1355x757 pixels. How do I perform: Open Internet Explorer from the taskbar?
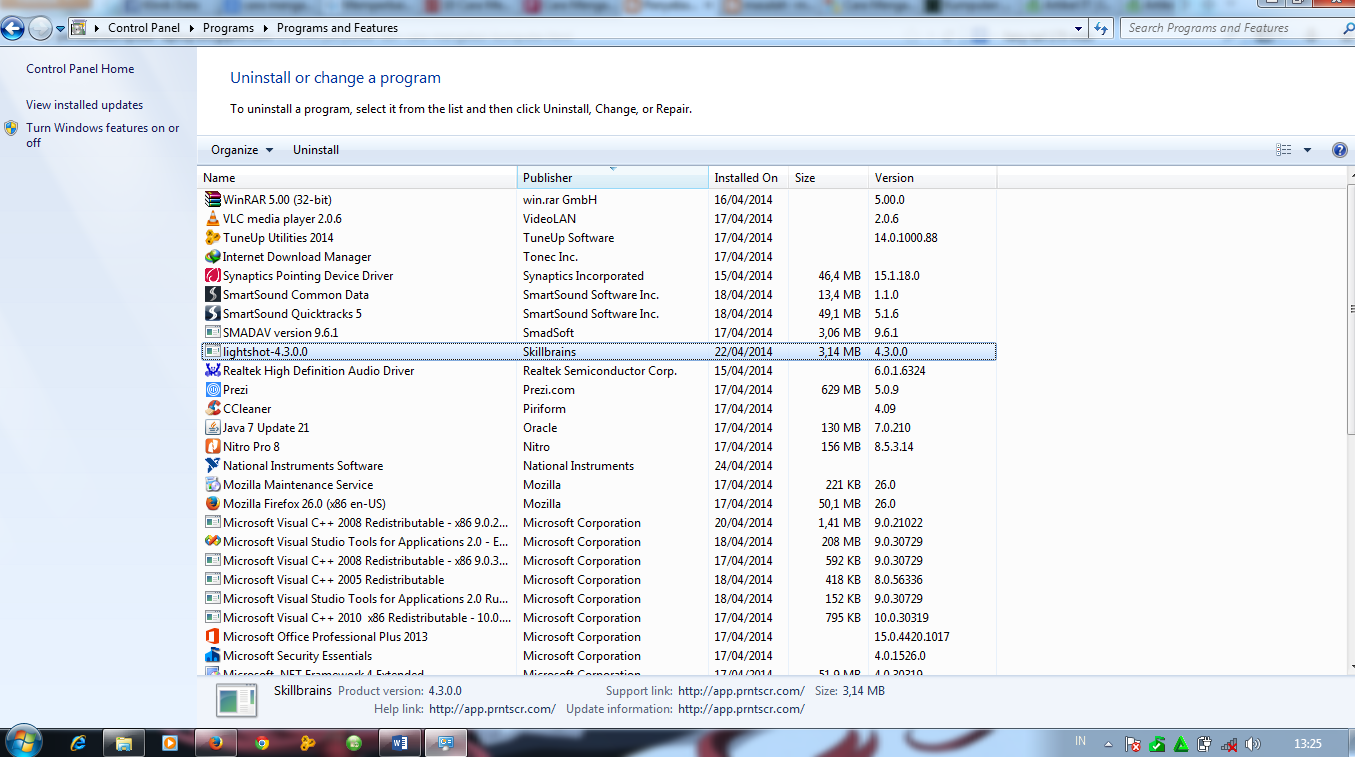[x=78, y=743]
